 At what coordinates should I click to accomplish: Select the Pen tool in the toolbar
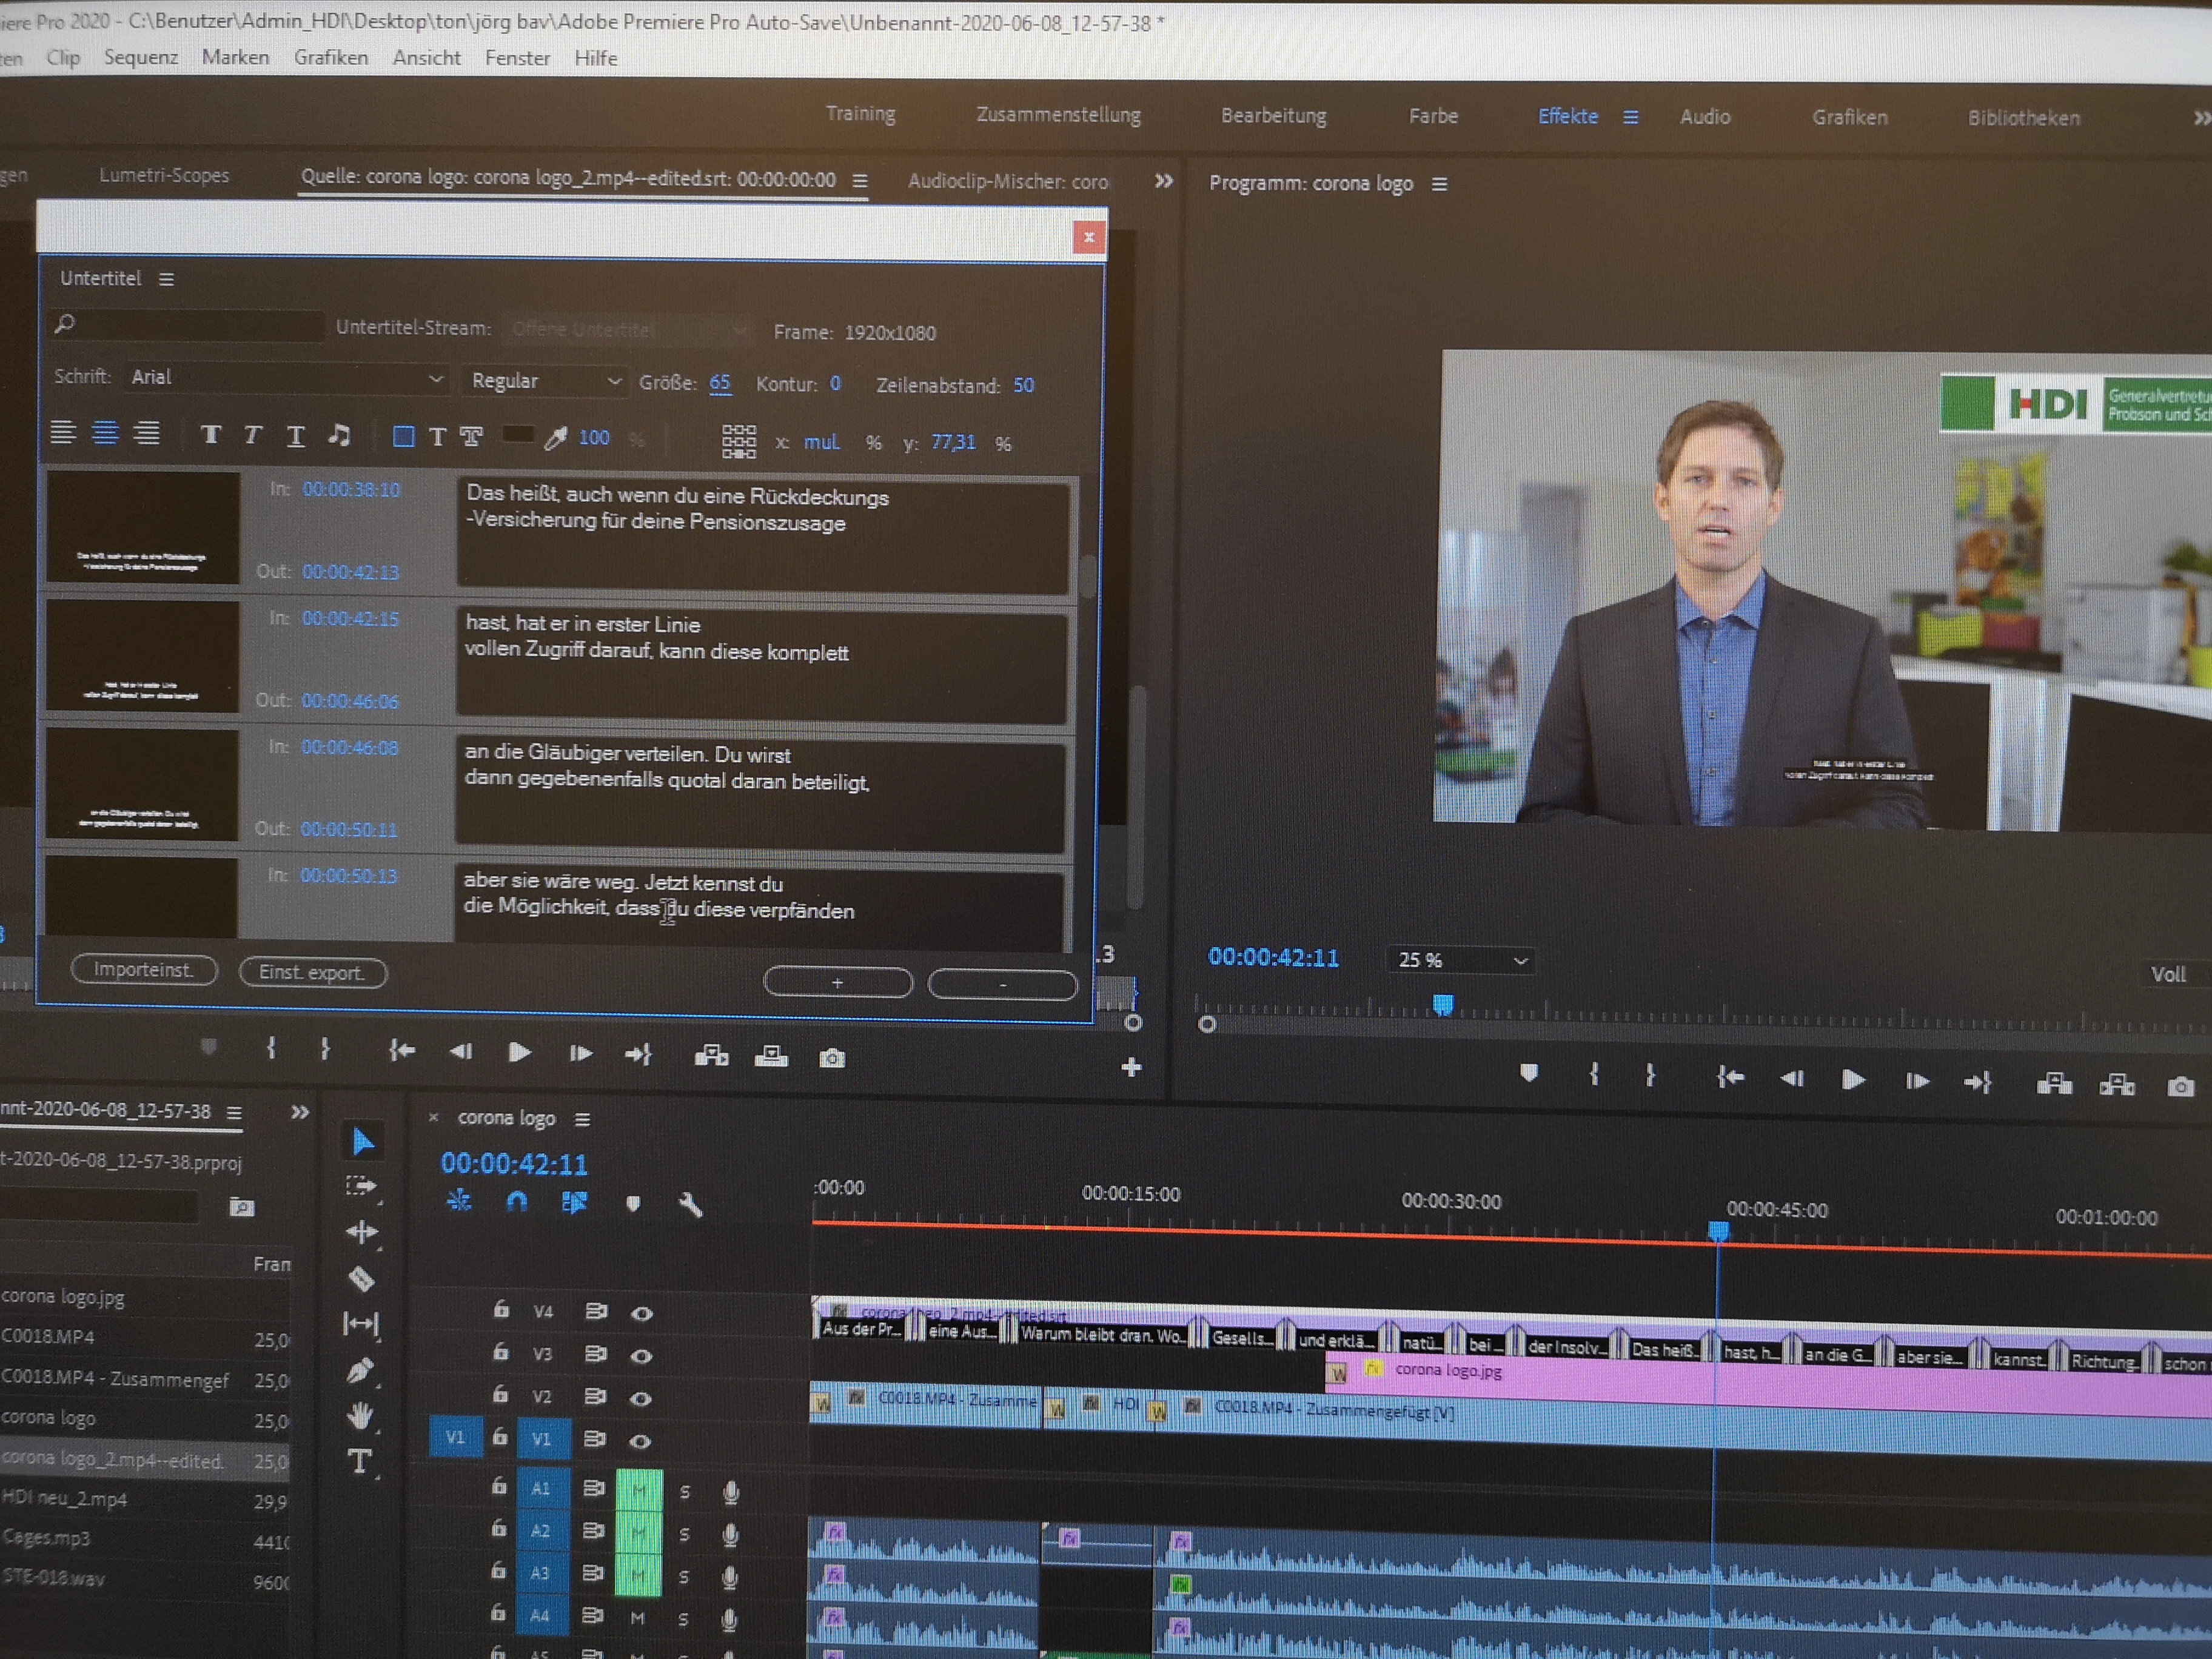(x=360, y=1370)
